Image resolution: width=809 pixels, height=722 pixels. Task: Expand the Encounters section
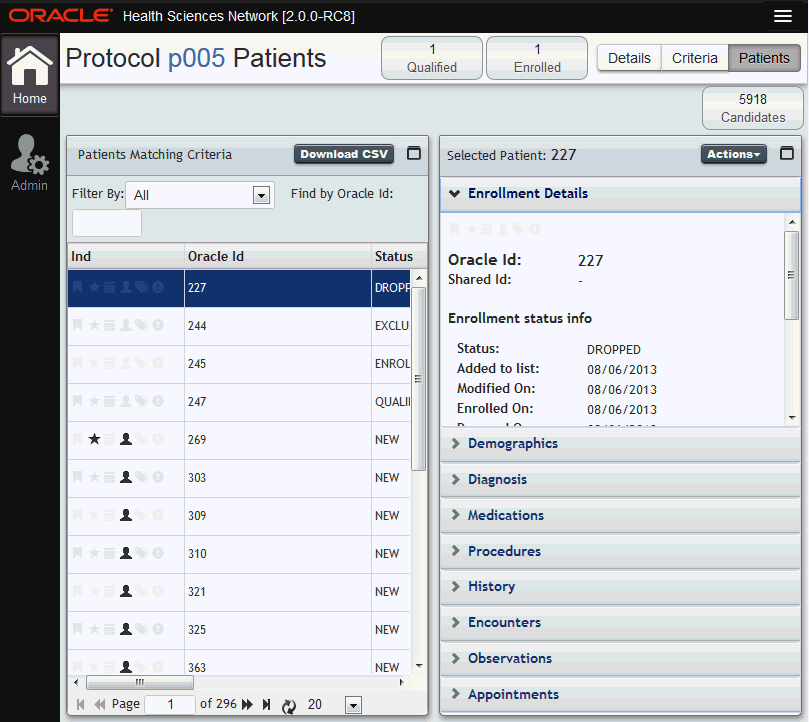click(x=620, y=623)
